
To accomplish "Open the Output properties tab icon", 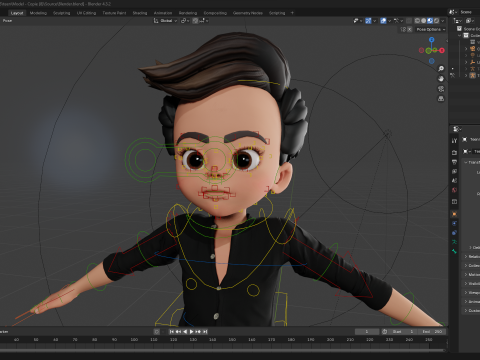I will tap(454, 162).
